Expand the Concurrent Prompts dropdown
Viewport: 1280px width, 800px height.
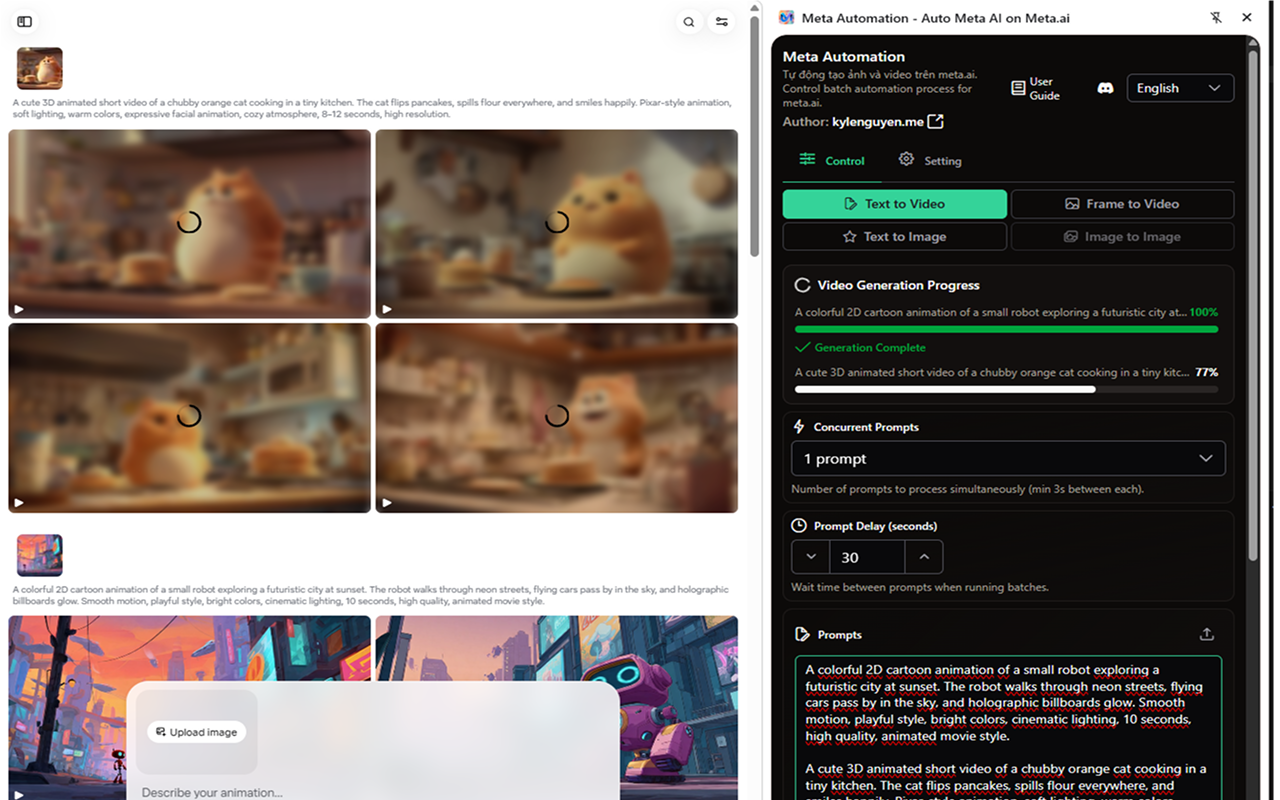(x=1008, y=459)
